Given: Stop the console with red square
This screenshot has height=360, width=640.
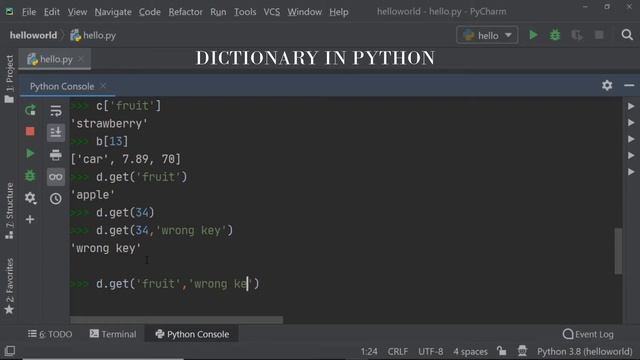Looking at the screenshot, I should [x=30, y=131].
